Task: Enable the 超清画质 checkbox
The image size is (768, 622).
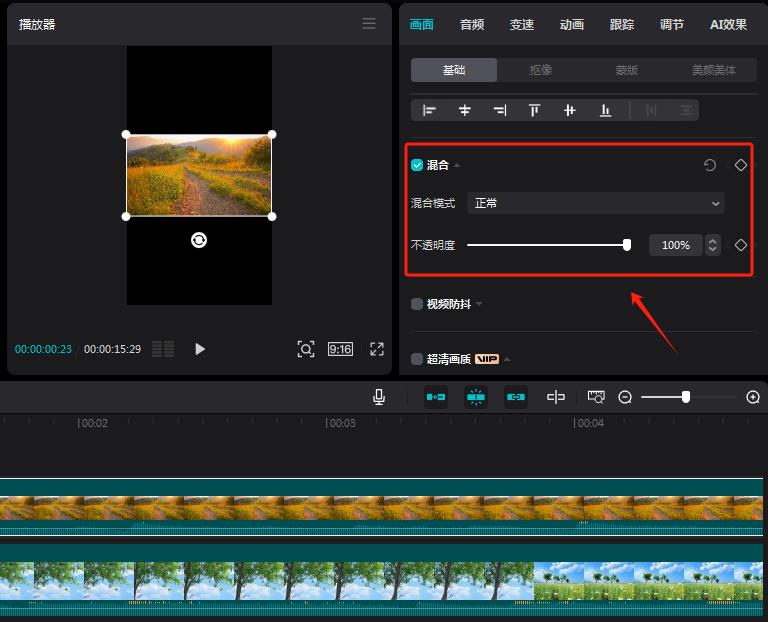Action: [417, 359]
